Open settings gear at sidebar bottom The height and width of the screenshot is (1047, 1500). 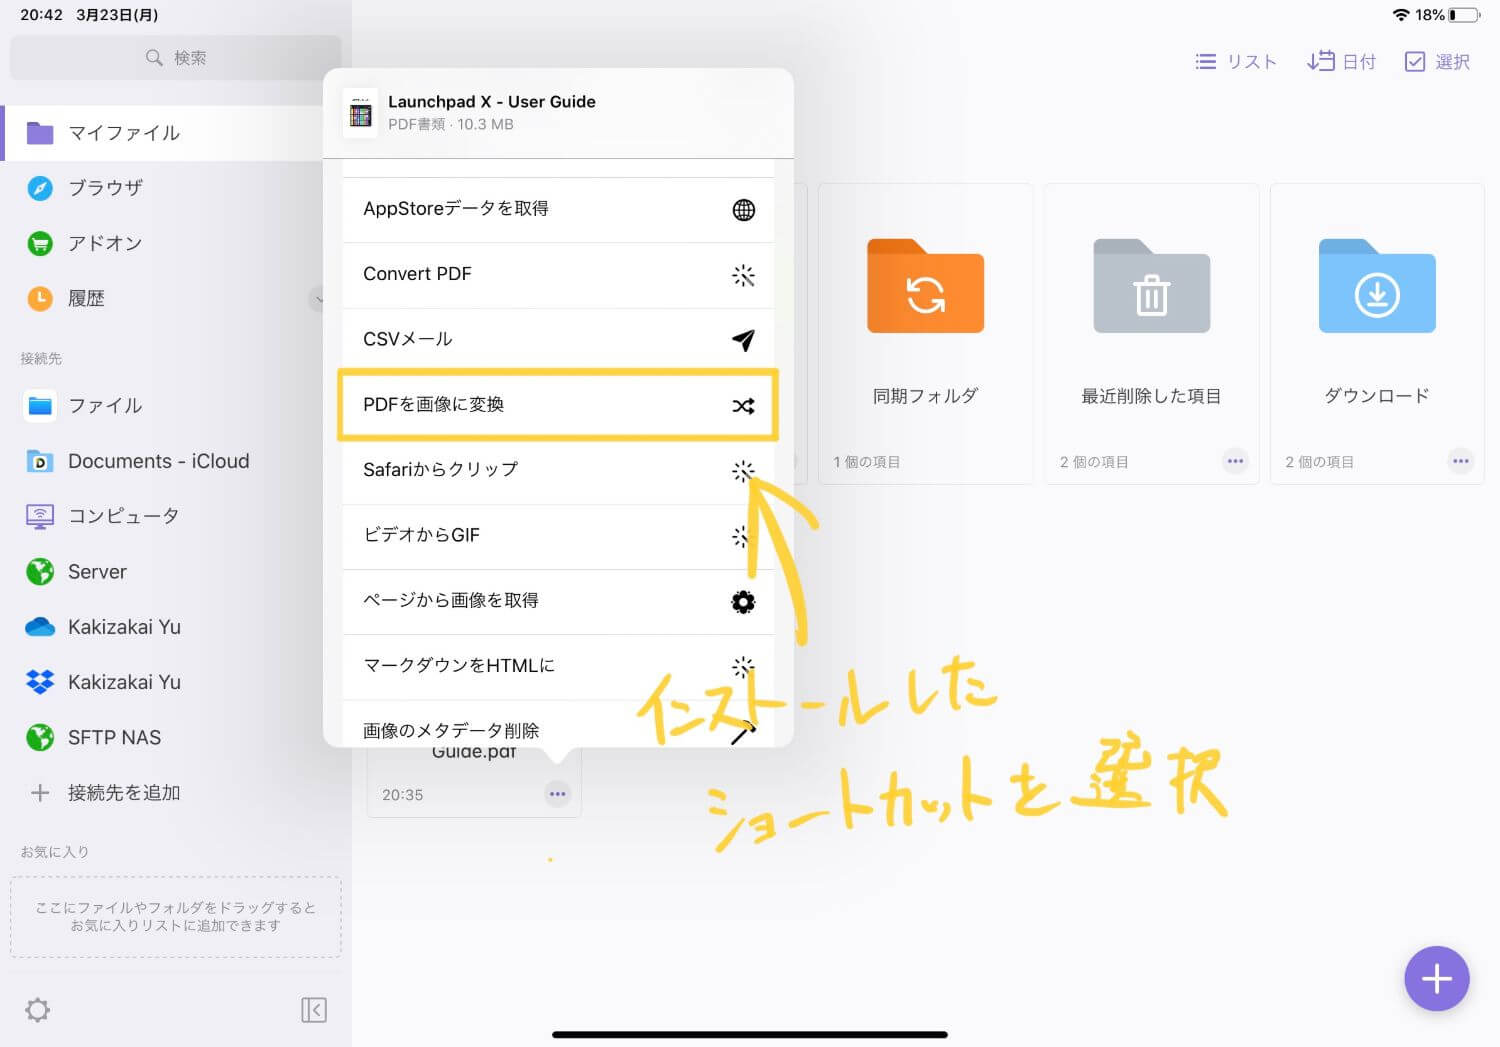[x=38, y=1010]
